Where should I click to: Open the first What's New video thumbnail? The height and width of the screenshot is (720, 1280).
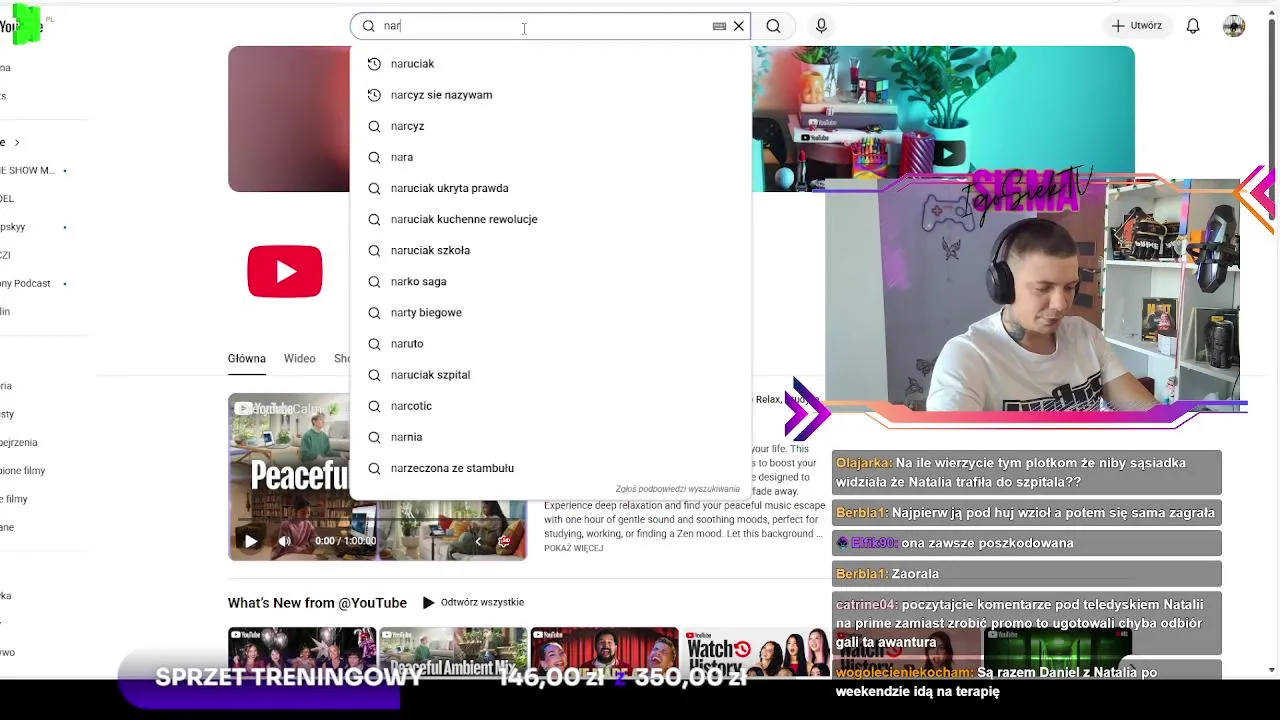pyautogui.click(x=302, y=652)
